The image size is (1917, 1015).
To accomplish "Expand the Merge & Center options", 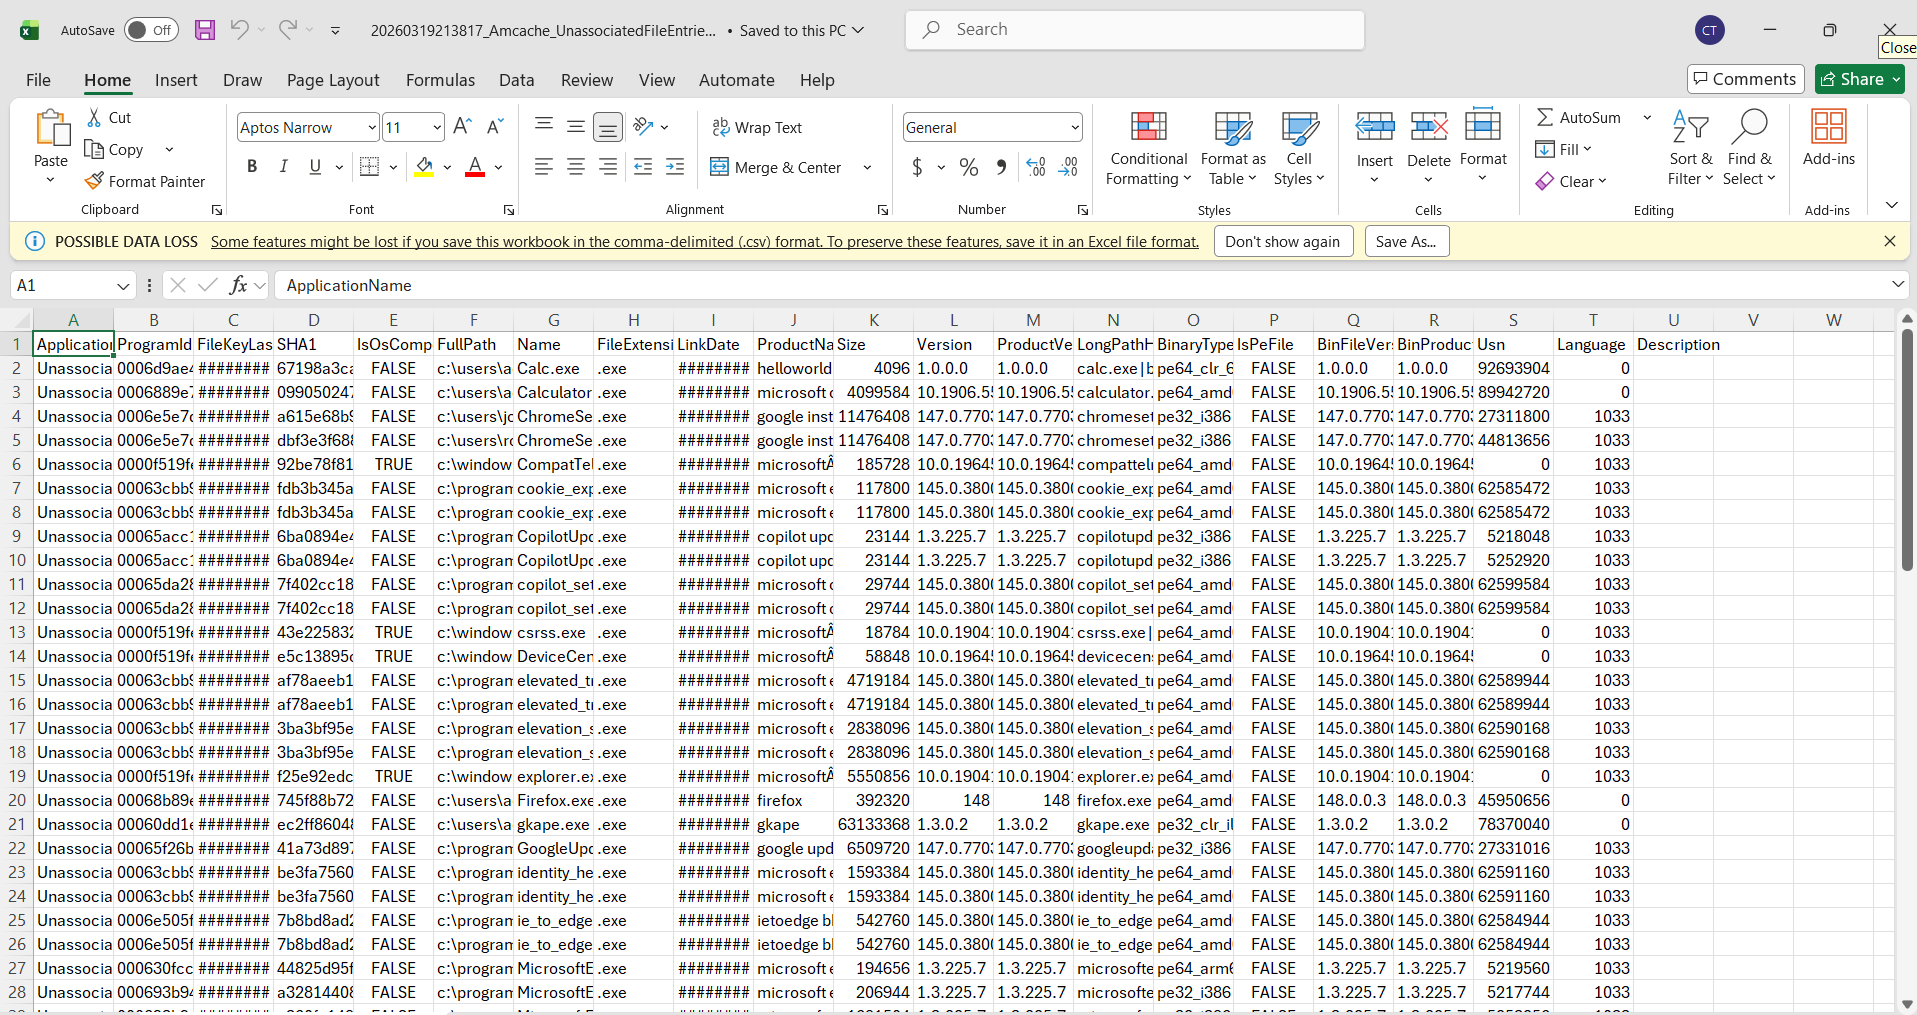I will click(x=866, y=167).
